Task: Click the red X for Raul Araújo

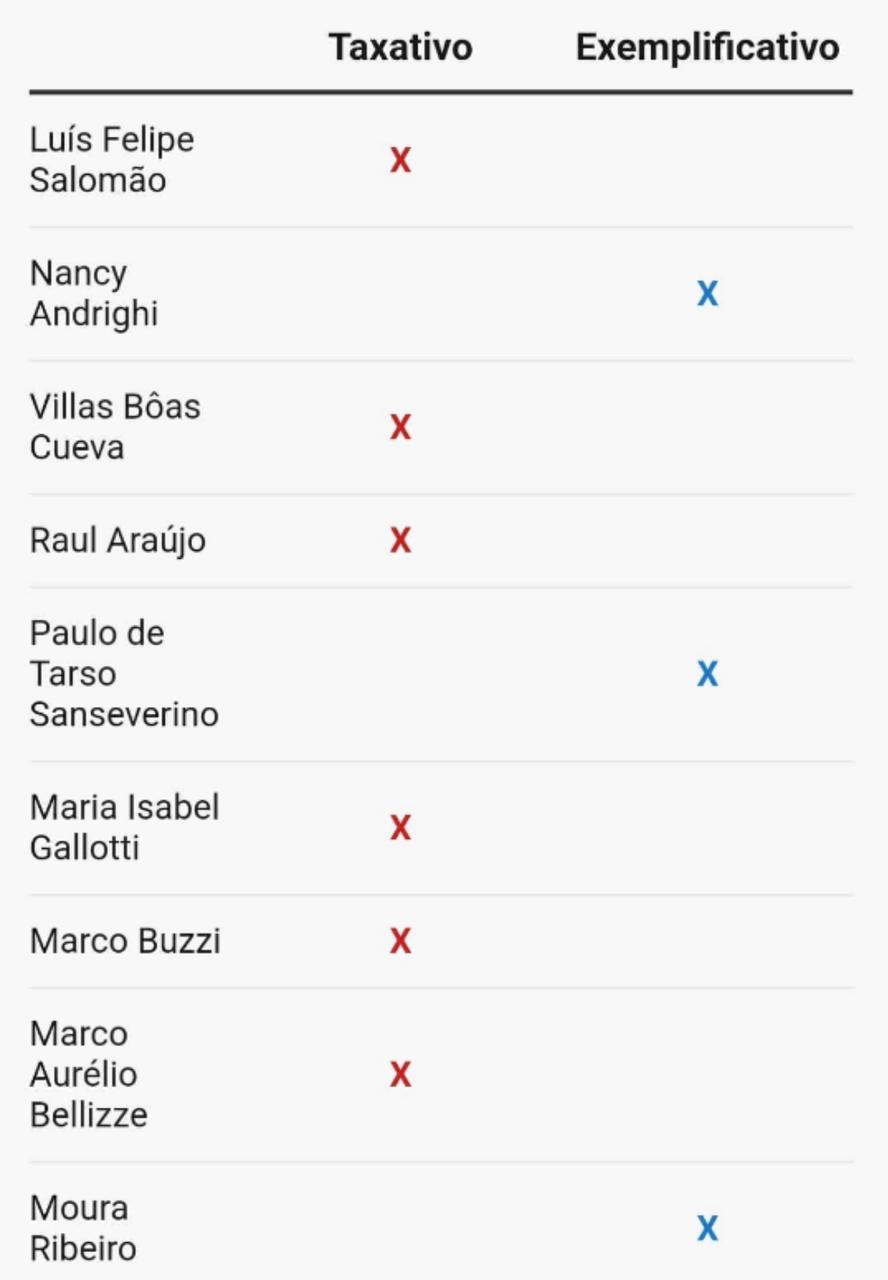Action: (x=400, y=541)
